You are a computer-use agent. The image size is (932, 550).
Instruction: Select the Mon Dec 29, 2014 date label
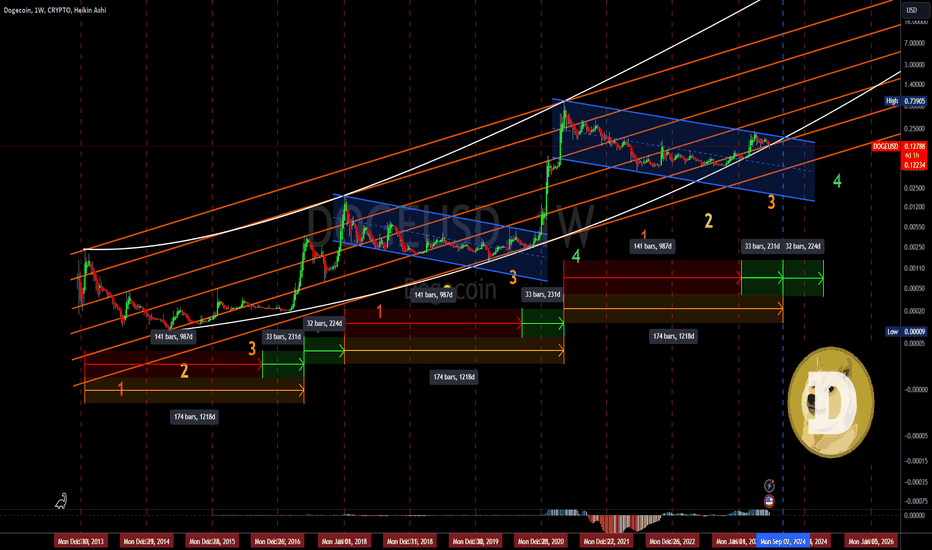click(x=146, y=541)
